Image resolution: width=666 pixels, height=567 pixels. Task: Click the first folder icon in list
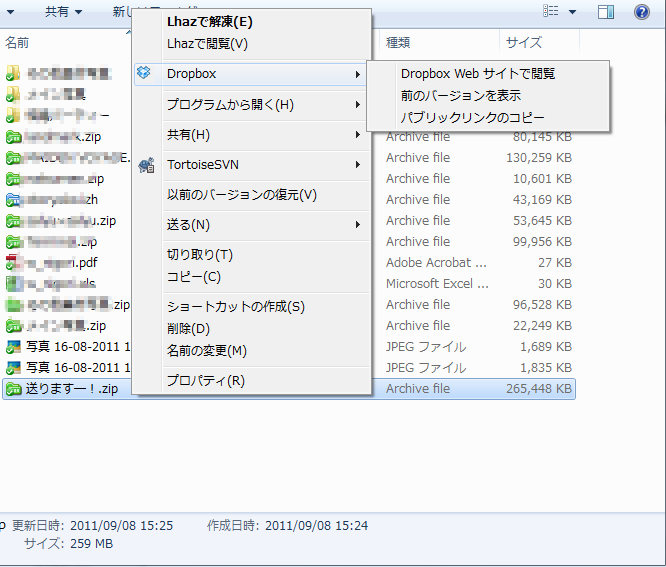13,73
